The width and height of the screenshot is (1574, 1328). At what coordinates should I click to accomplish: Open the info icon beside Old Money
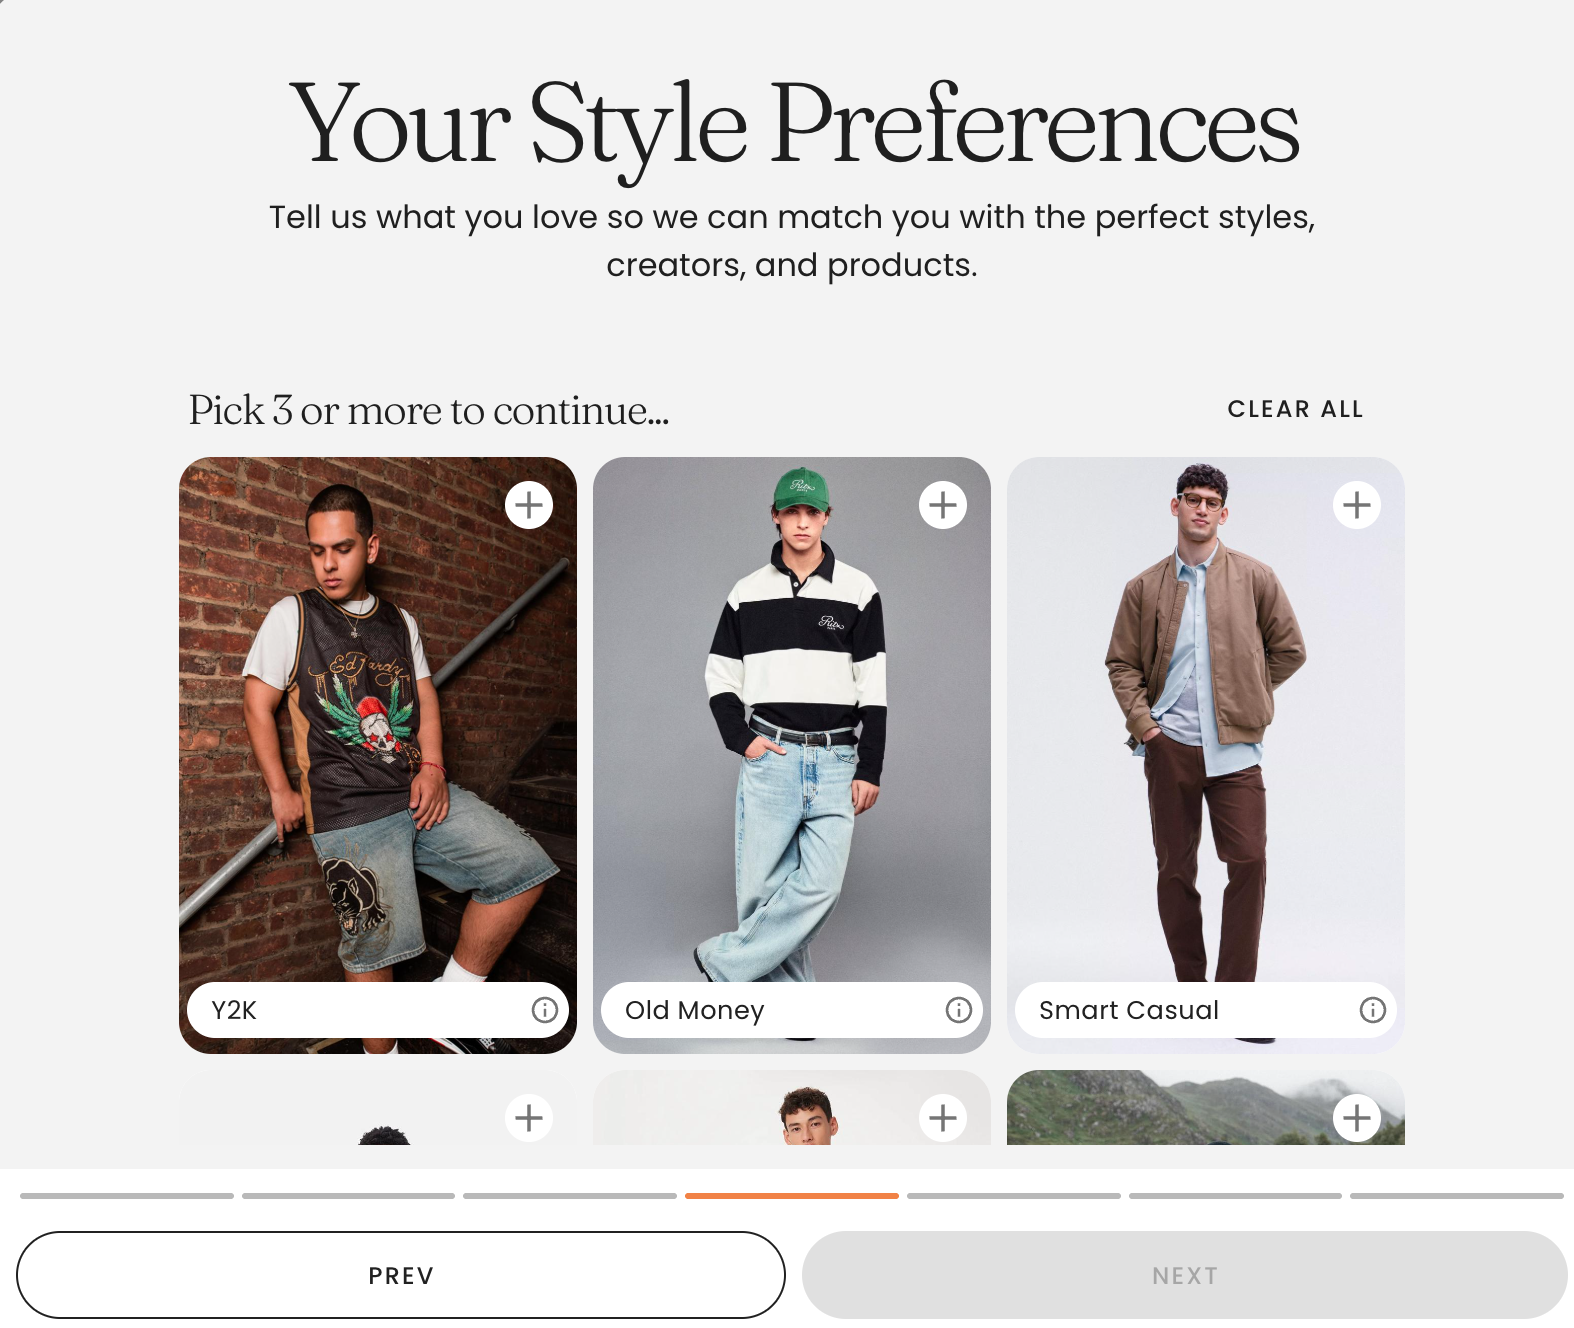pos(959,1010)
